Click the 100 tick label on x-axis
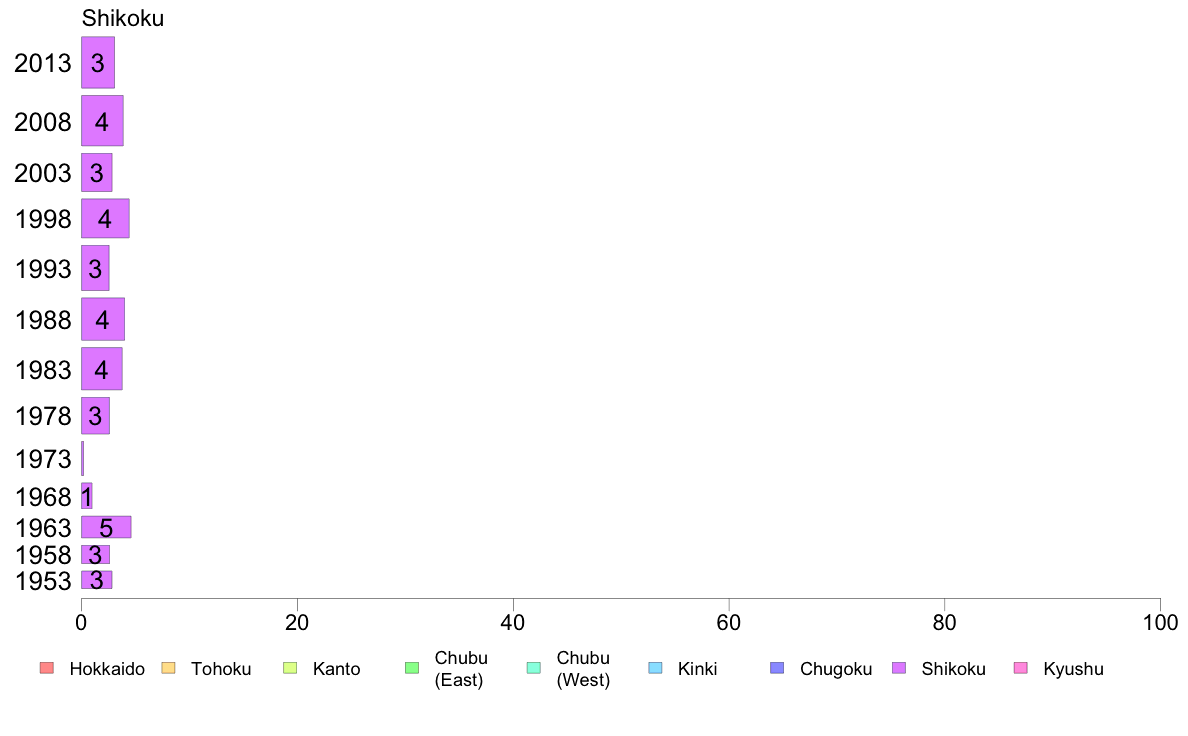This screenshot has height=736, width=1188. click(1160, 623)
